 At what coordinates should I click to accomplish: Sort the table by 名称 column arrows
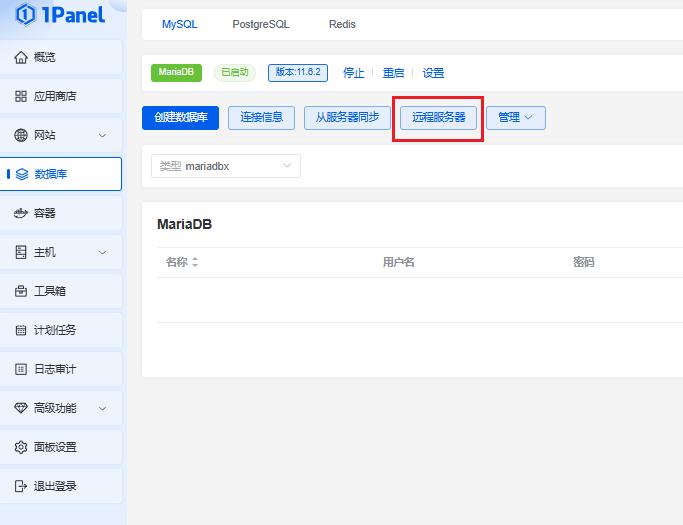coord(195,262)
